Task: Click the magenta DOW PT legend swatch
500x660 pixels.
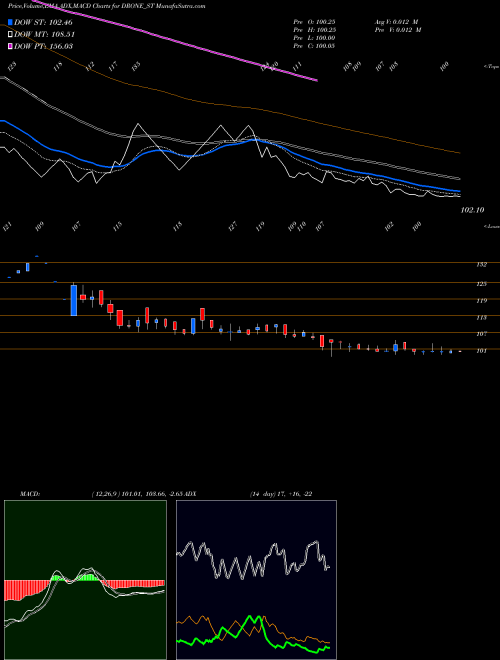Action: coord(10,46)
